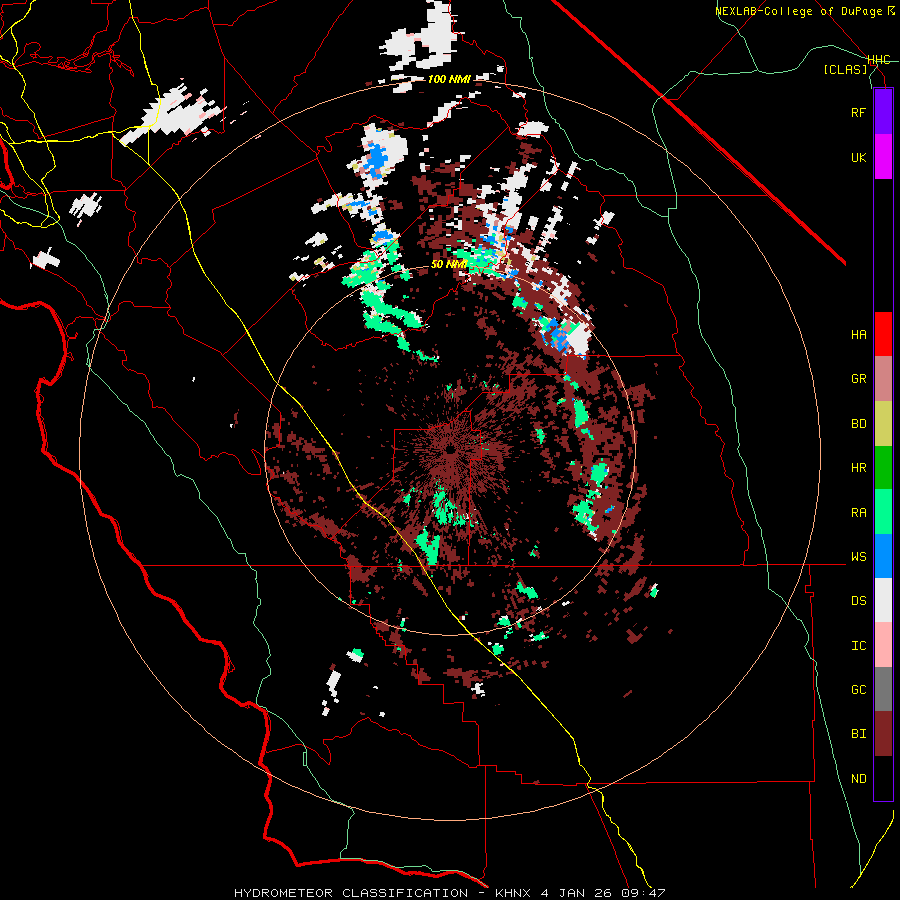Select the GR dusty-pink legend swatch
Image resolution: width=900 pixels, height=900 pixels.
click(883, 379)
